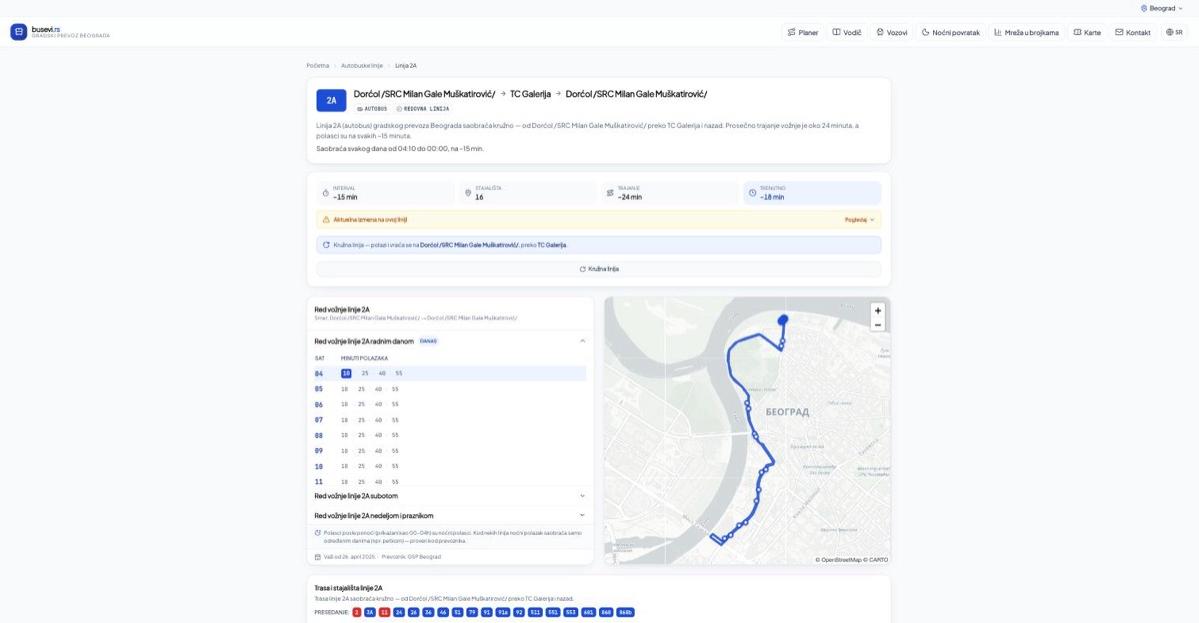Open Autobuske linije breadcrumb link
Screen dimensions: 1199x623
point(362,66)
